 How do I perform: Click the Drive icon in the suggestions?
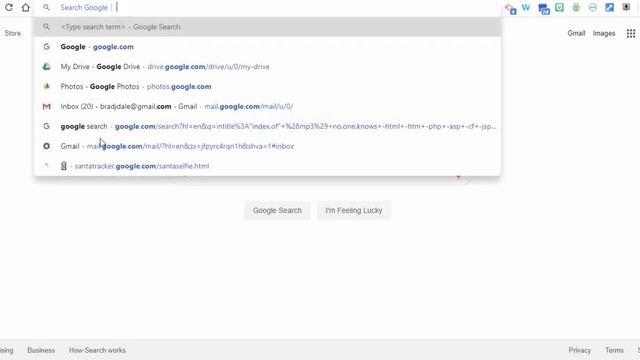[x=47, y=67]
